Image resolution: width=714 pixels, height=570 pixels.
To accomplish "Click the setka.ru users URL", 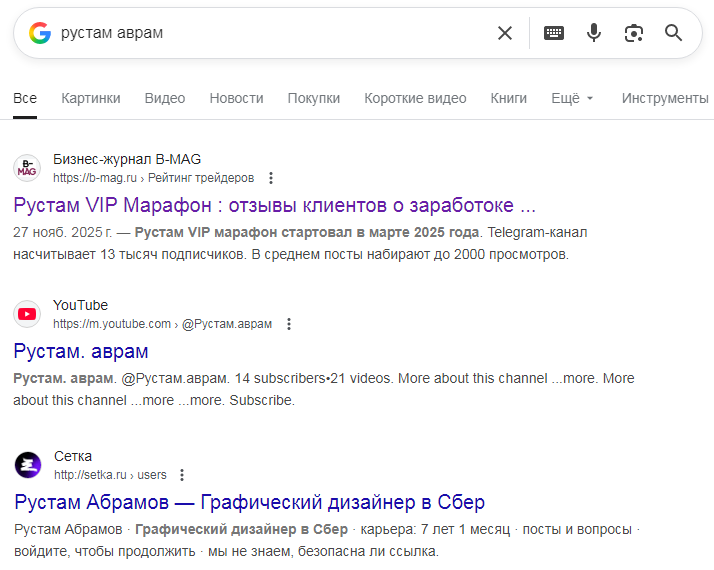I will (x=110, y=475).
